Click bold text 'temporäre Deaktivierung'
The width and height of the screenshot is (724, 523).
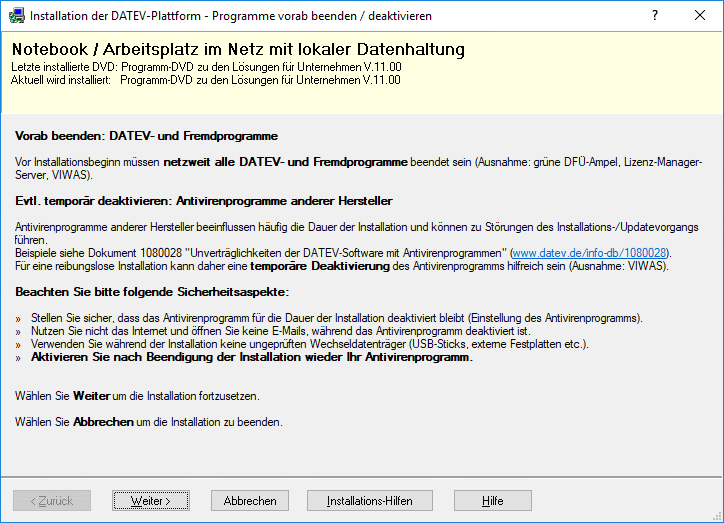click(x=320, y=266)
